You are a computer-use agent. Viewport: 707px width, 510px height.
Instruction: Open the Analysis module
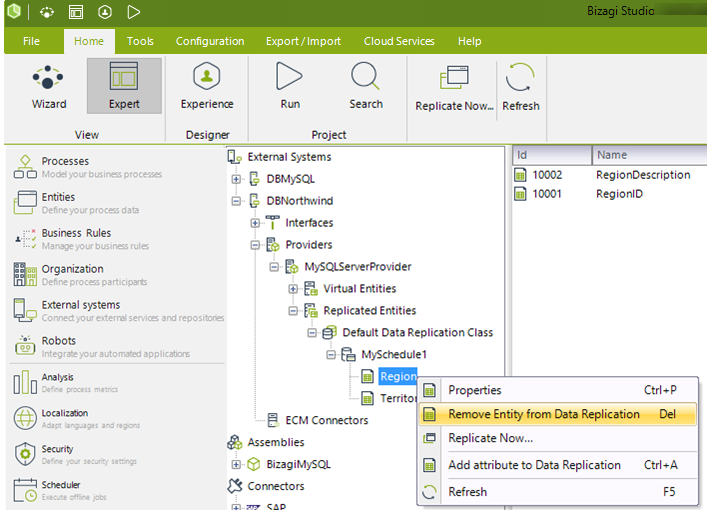coord(66,383)
